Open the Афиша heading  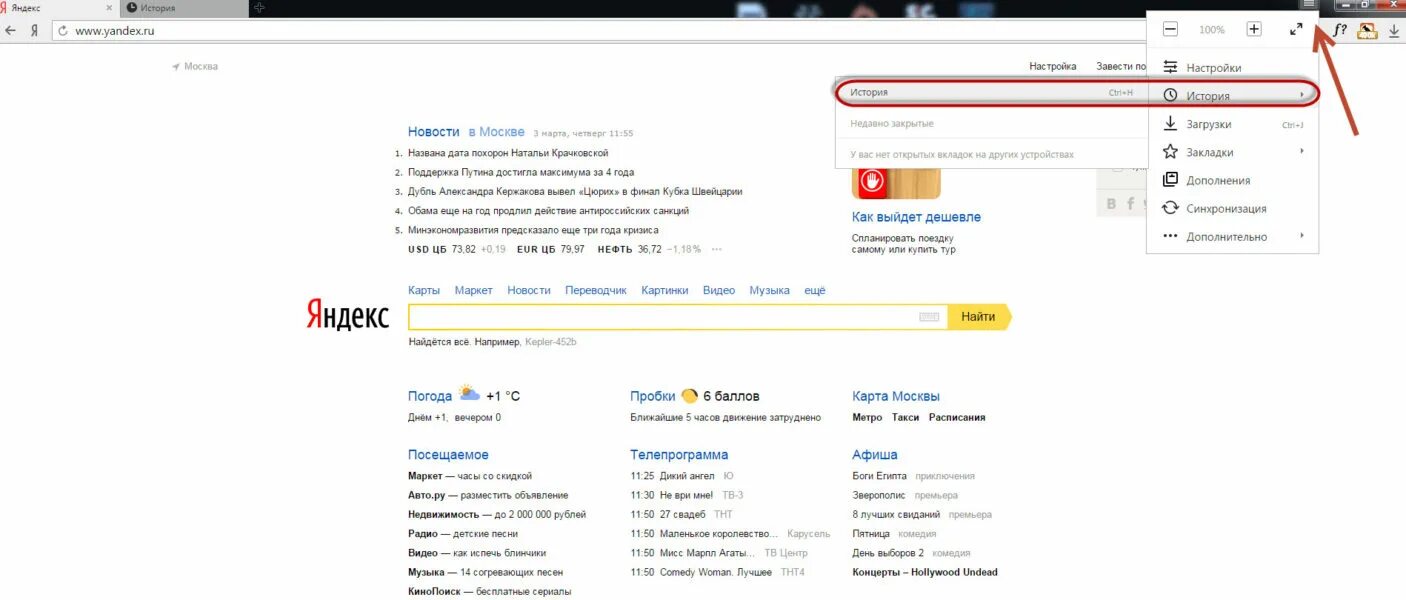(x=875, y=455)
